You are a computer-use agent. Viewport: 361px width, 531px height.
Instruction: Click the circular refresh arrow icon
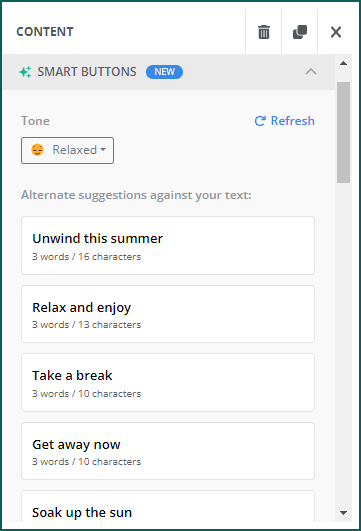coord(260,121)
